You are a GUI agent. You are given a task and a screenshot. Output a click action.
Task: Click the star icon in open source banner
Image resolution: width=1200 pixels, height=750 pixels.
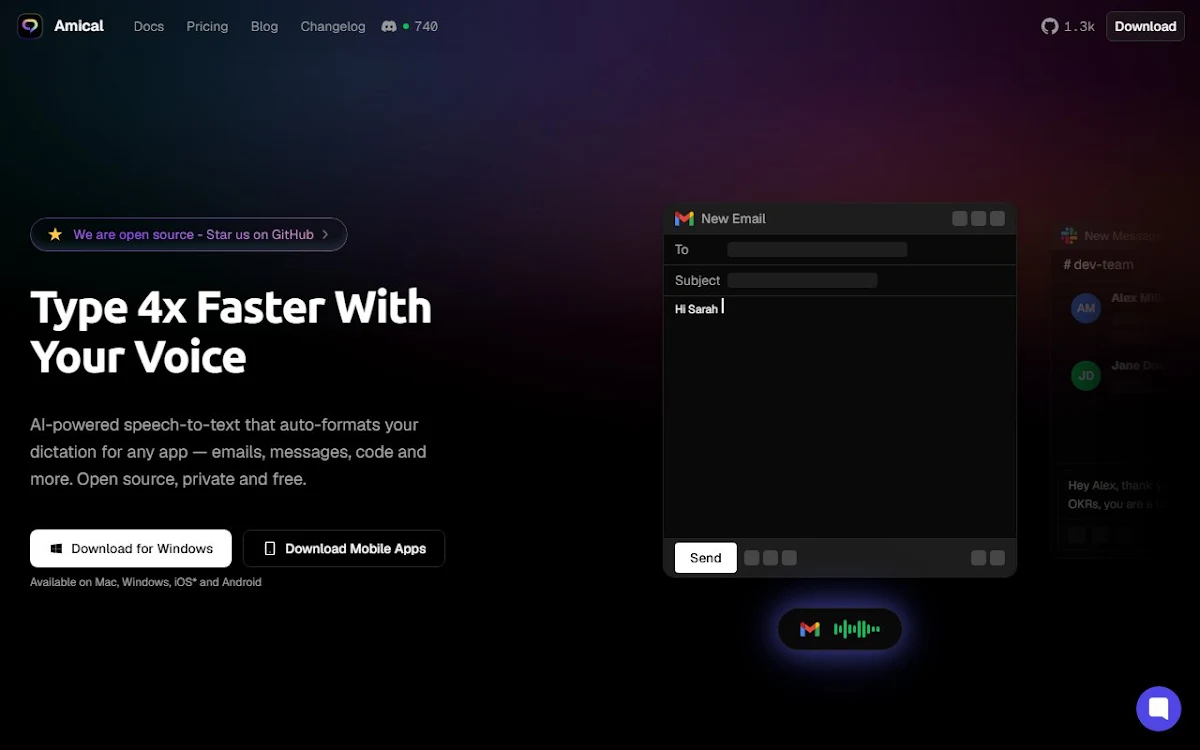pos(55,234)
